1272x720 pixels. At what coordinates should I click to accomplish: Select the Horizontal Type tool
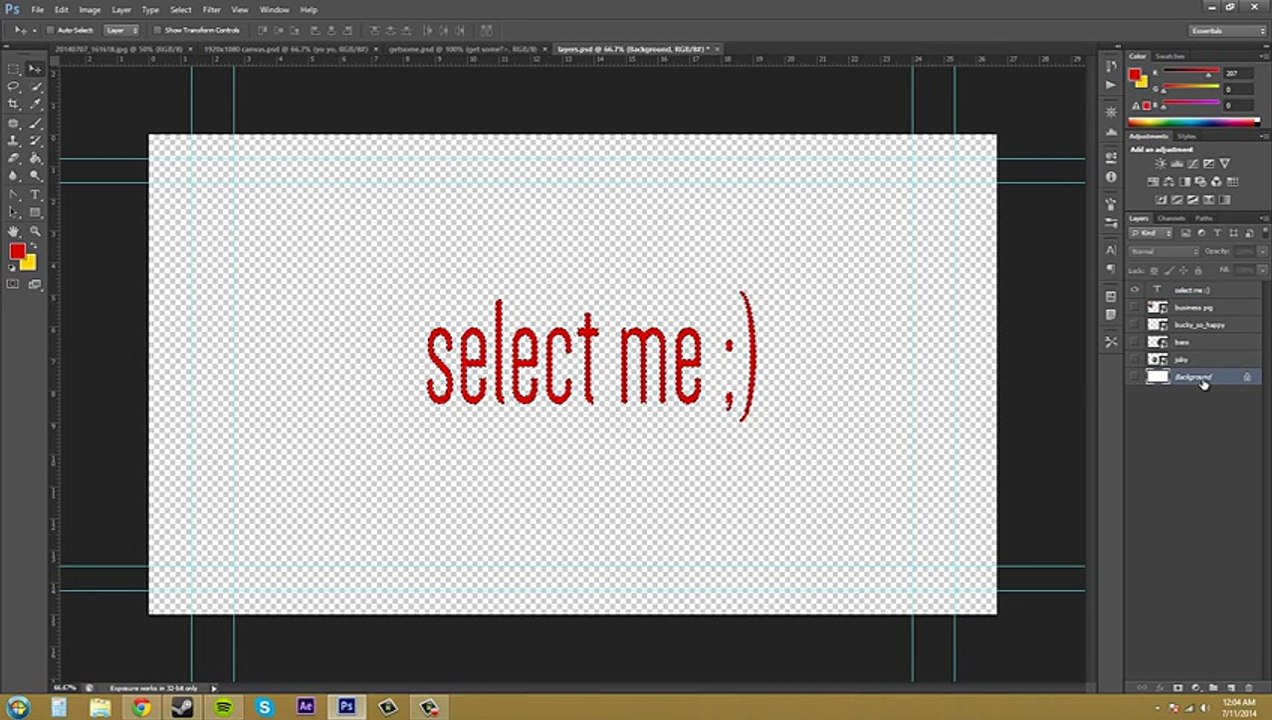(35, 195)
